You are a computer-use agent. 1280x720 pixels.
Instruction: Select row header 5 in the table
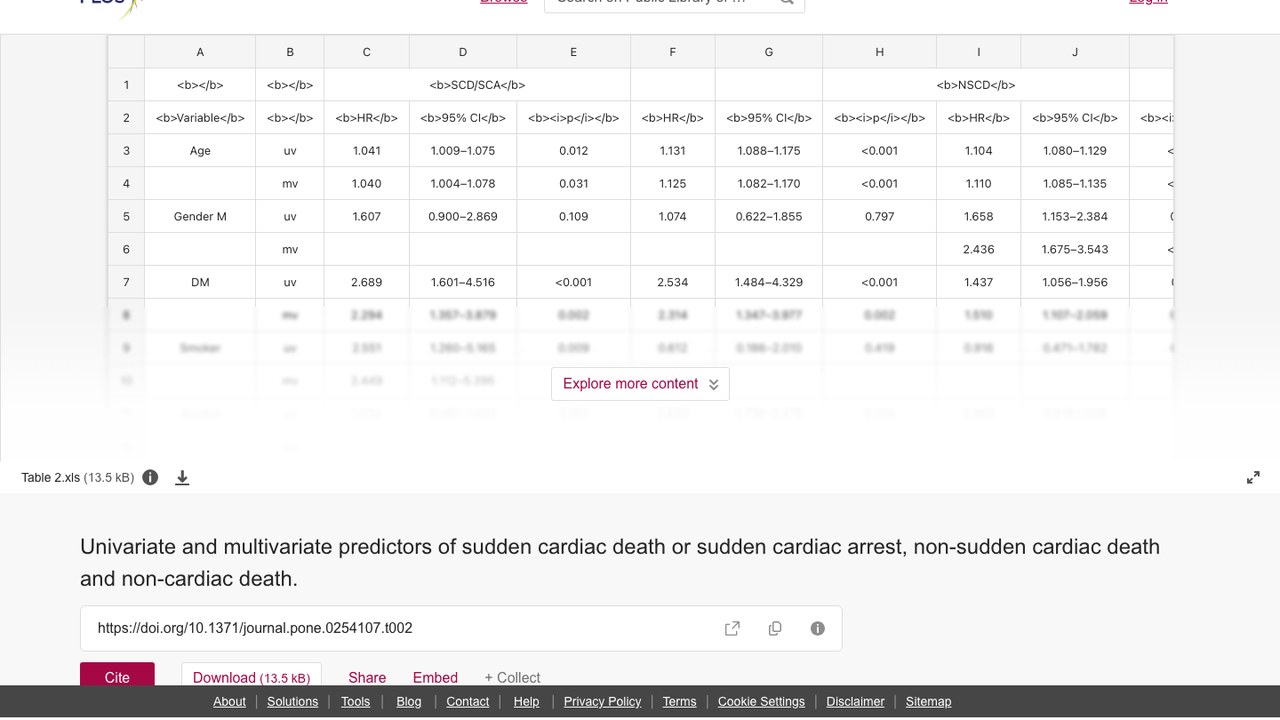point(126,216)
